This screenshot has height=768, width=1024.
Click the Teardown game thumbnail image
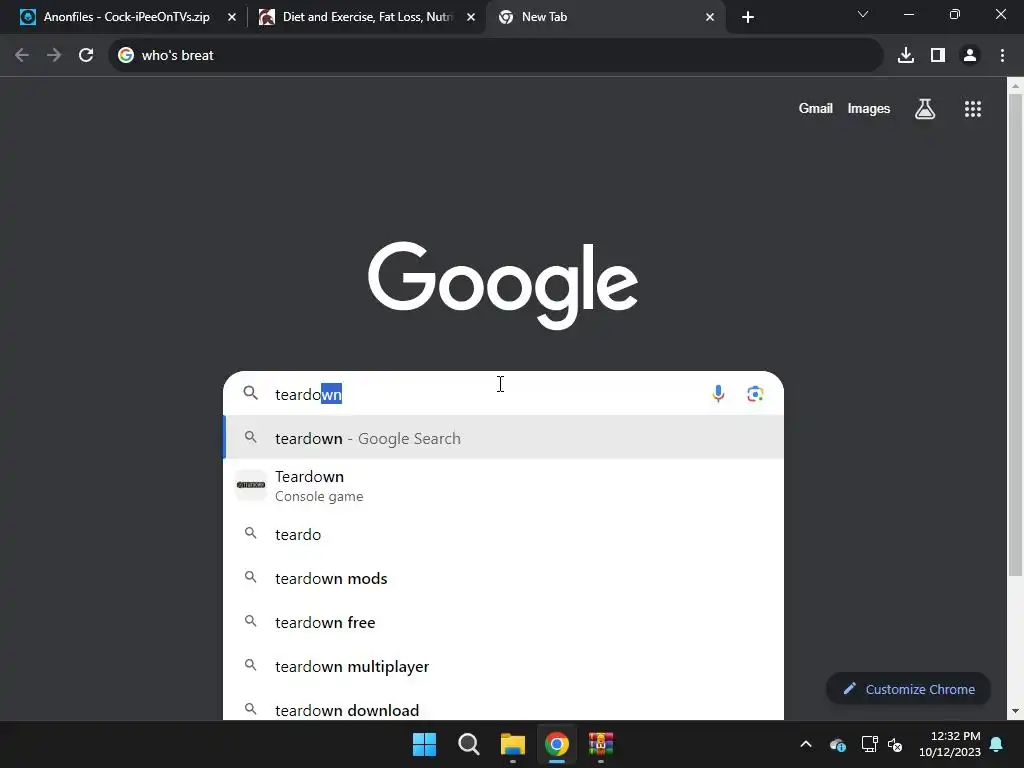point(251,485)
